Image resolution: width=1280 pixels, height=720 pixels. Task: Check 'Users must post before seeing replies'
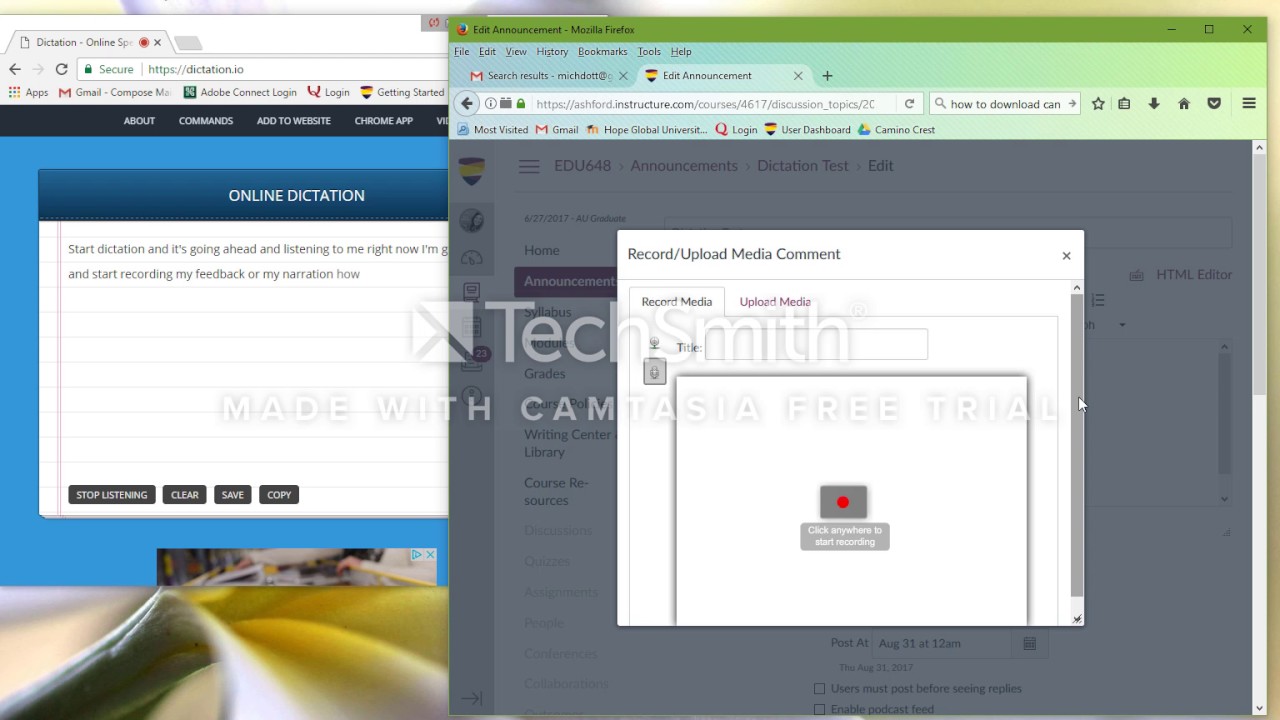820,688
